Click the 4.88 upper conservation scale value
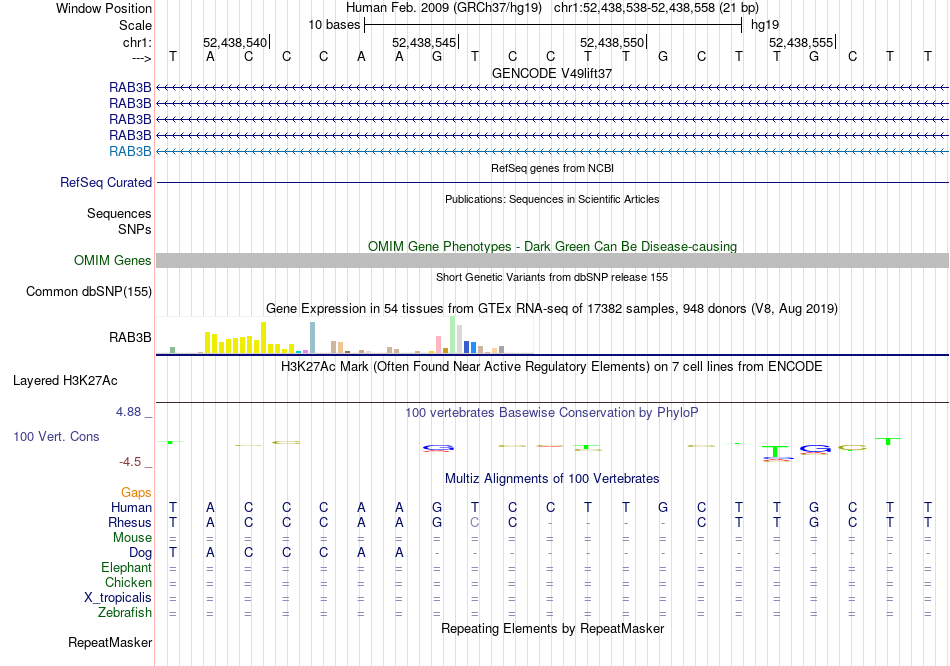This screenshot has width=950, height=666. click(x=128, y=412)
